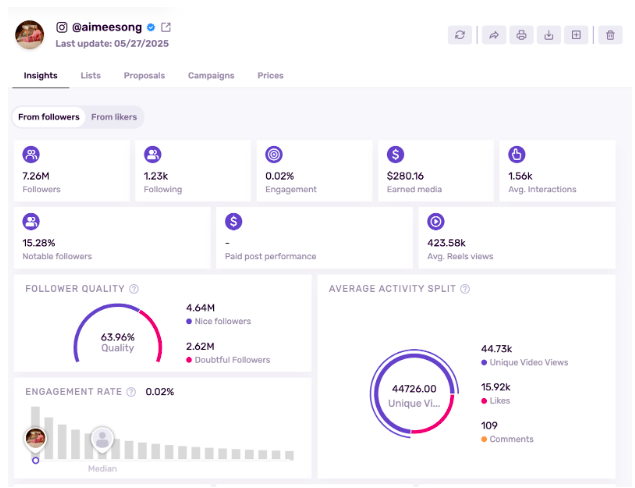Select the Prices tab
The height and width of the screenshot is (488, 635).
tap(270, 76)
